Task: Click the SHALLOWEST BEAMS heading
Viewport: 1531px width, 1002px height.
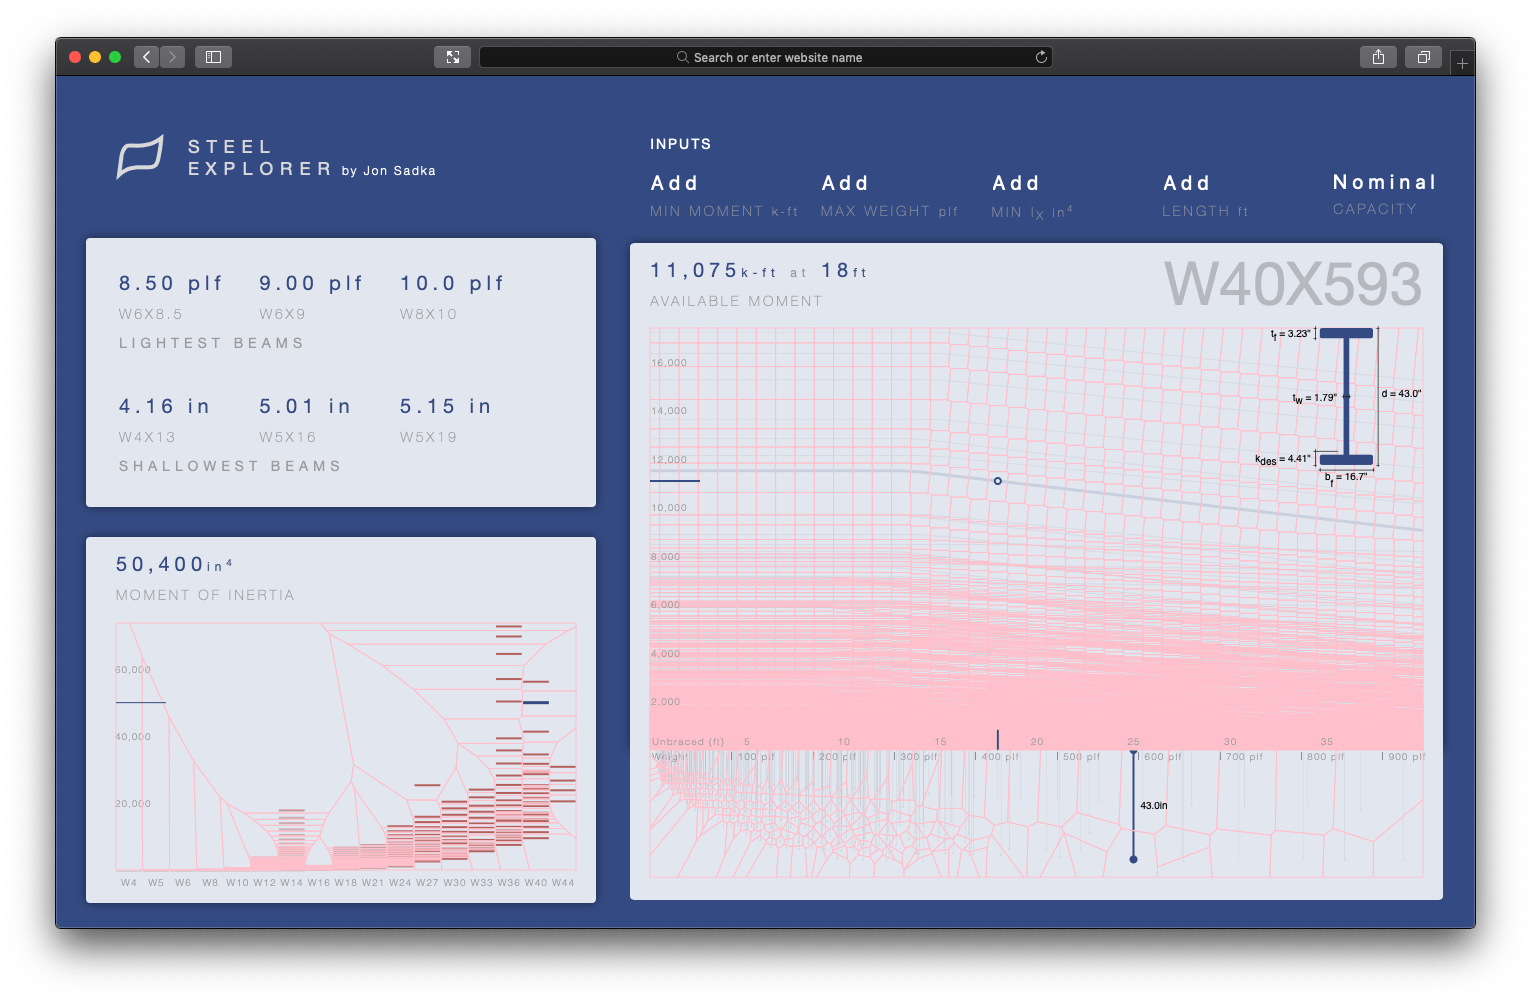Action: (230, 466)
